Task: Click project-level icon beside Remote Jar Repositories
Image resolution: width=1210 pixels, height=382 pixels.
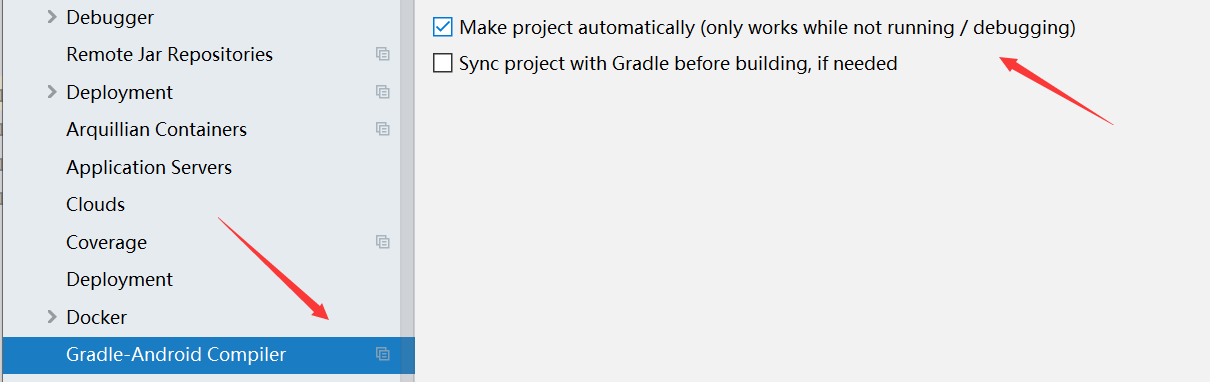Action: click(x=382, y=54)
